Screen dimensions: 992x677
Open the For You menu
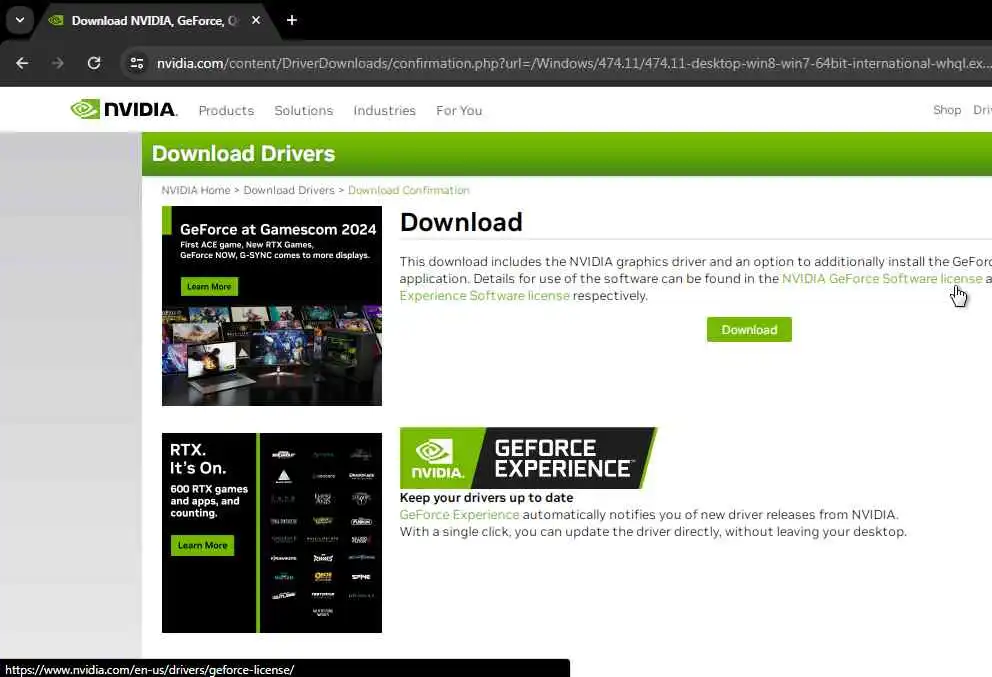pyautogui.click(x=459, y=110)
